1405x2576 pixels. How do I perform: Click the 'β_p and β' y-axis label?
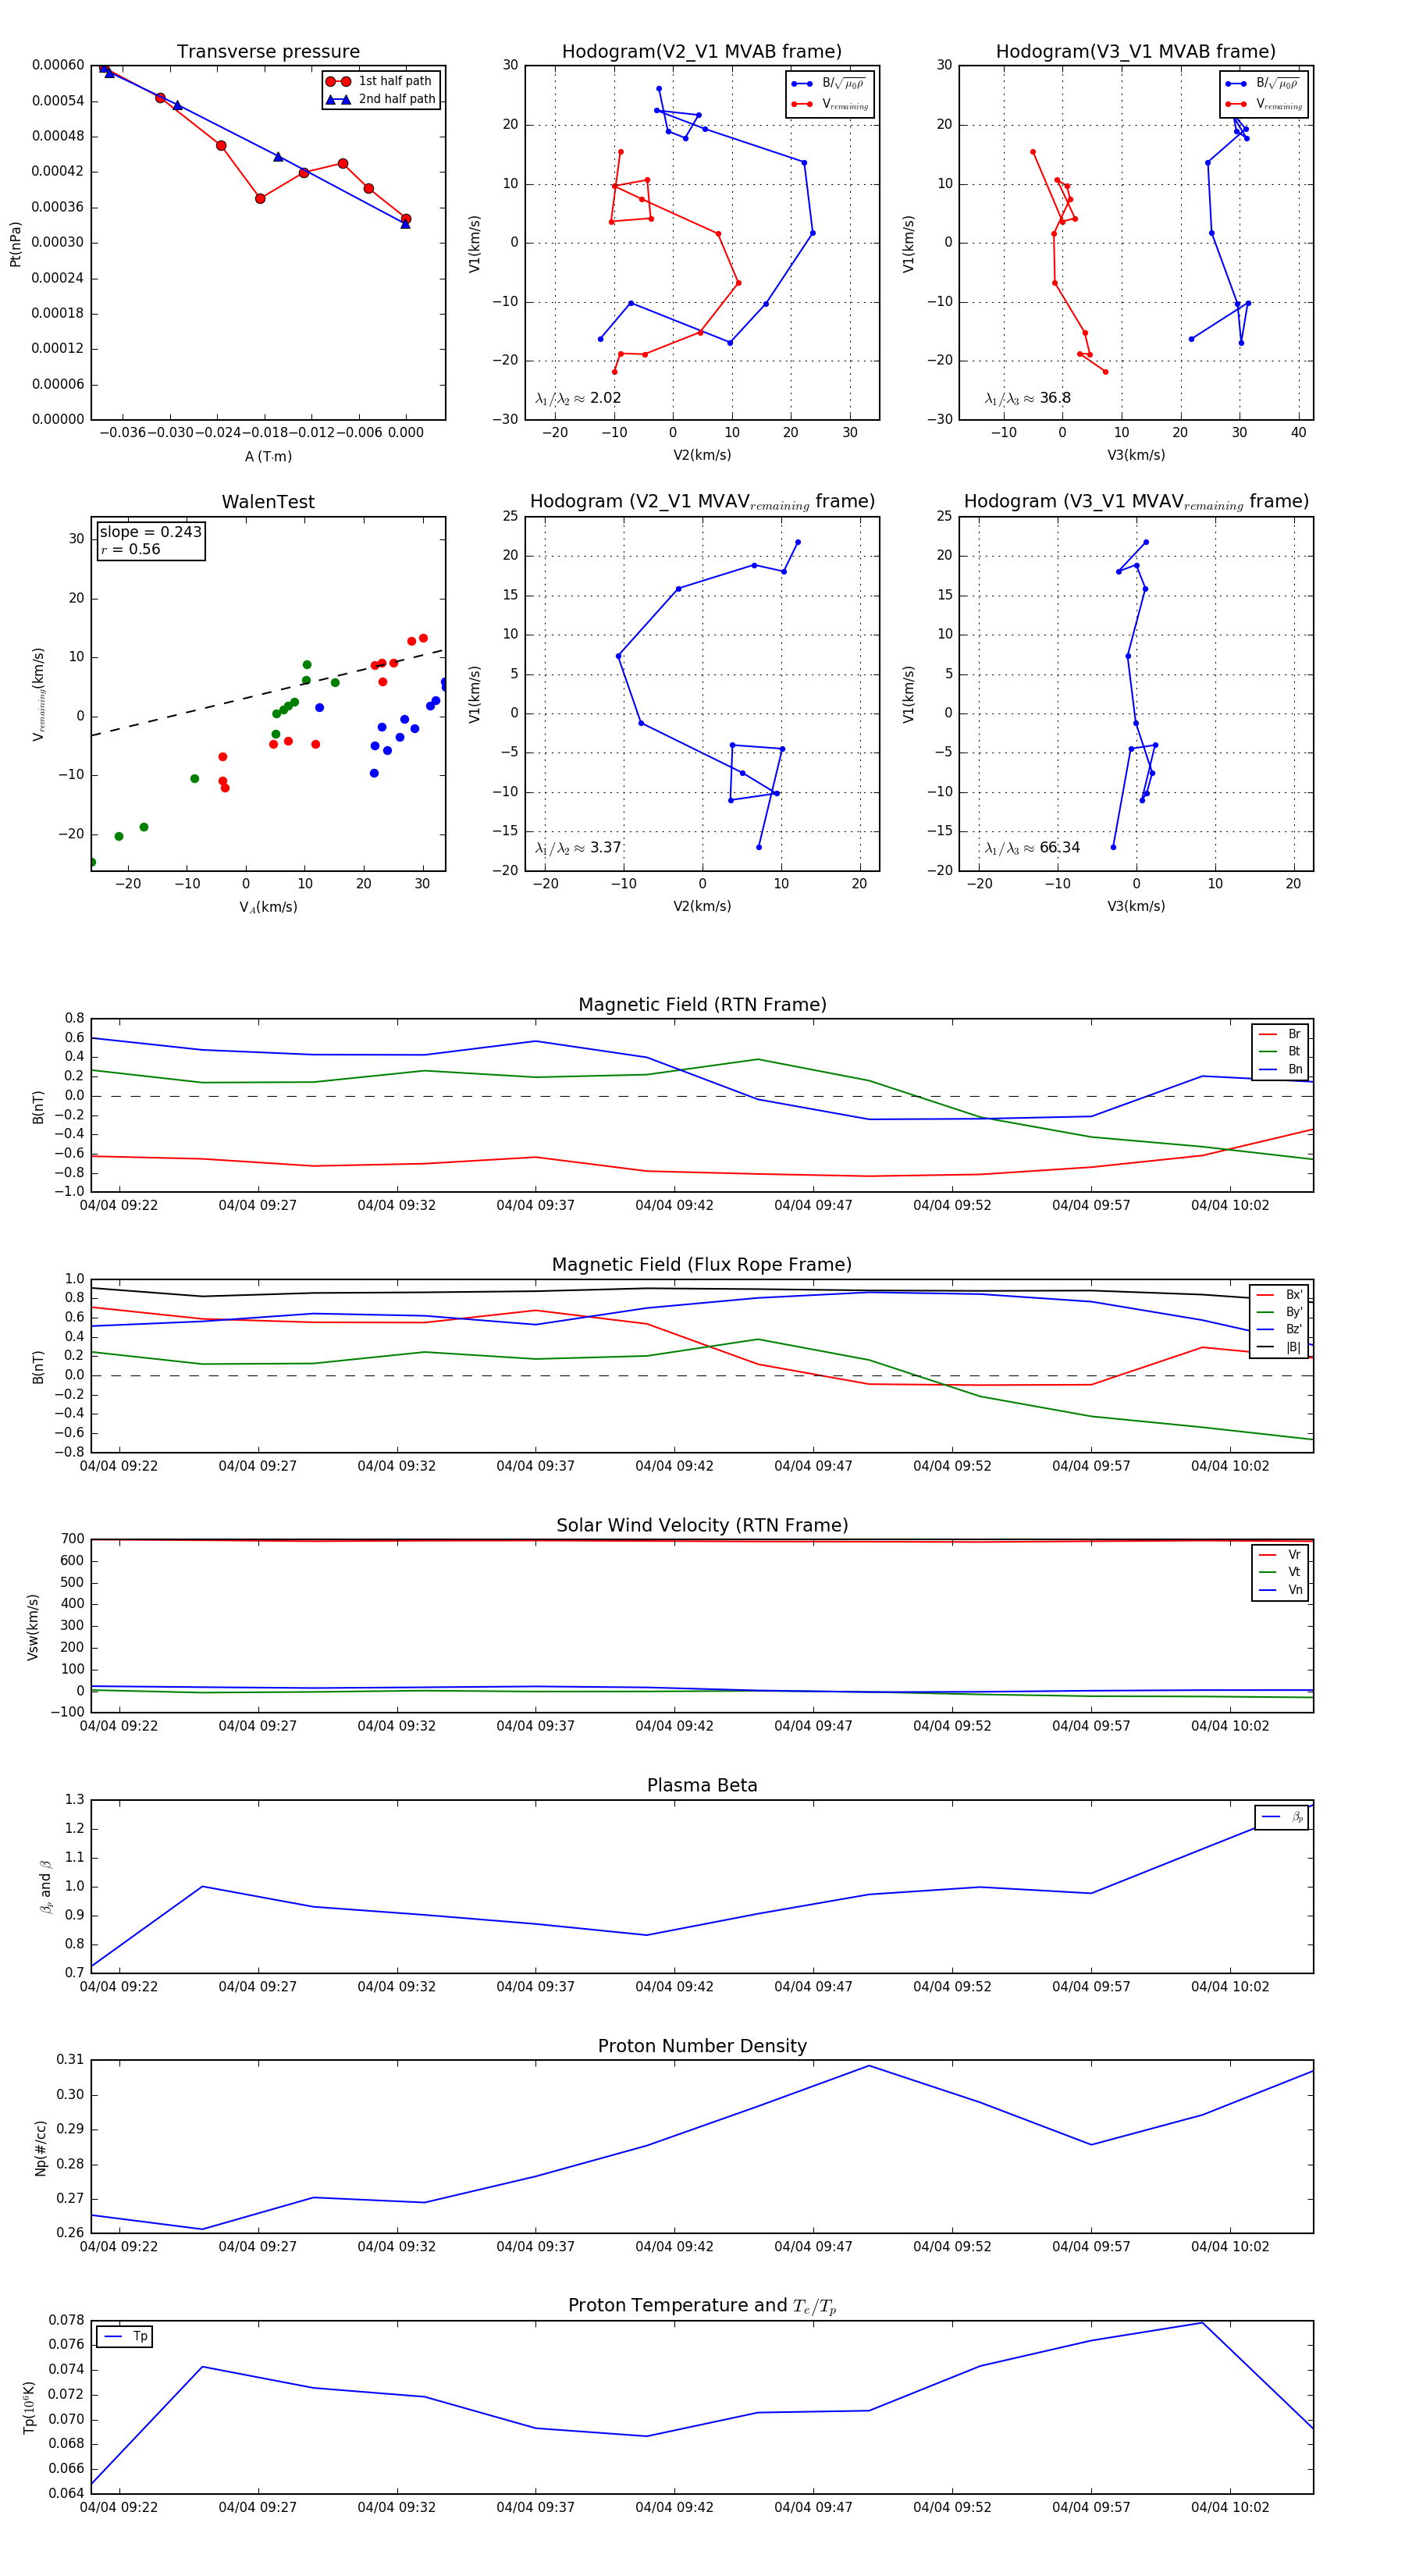pyautogui.click(x=46, y=1887)
